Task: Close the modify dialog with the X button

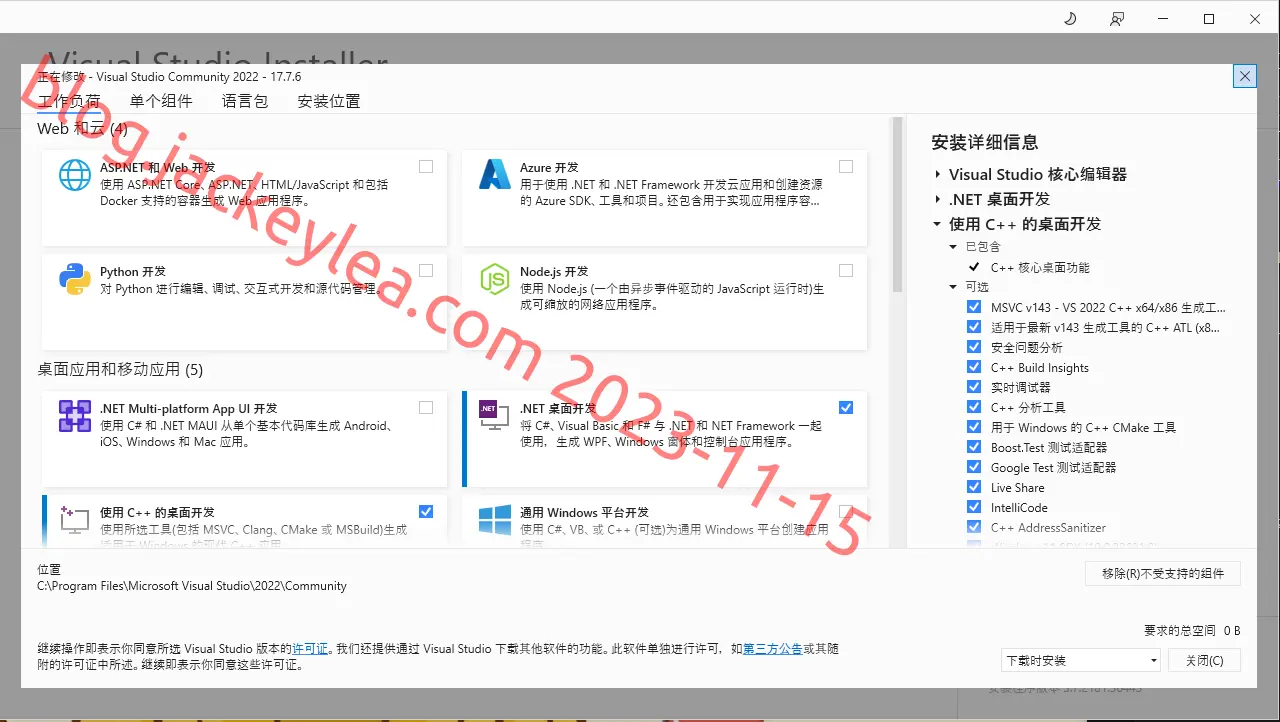Action: (1244, 76)
